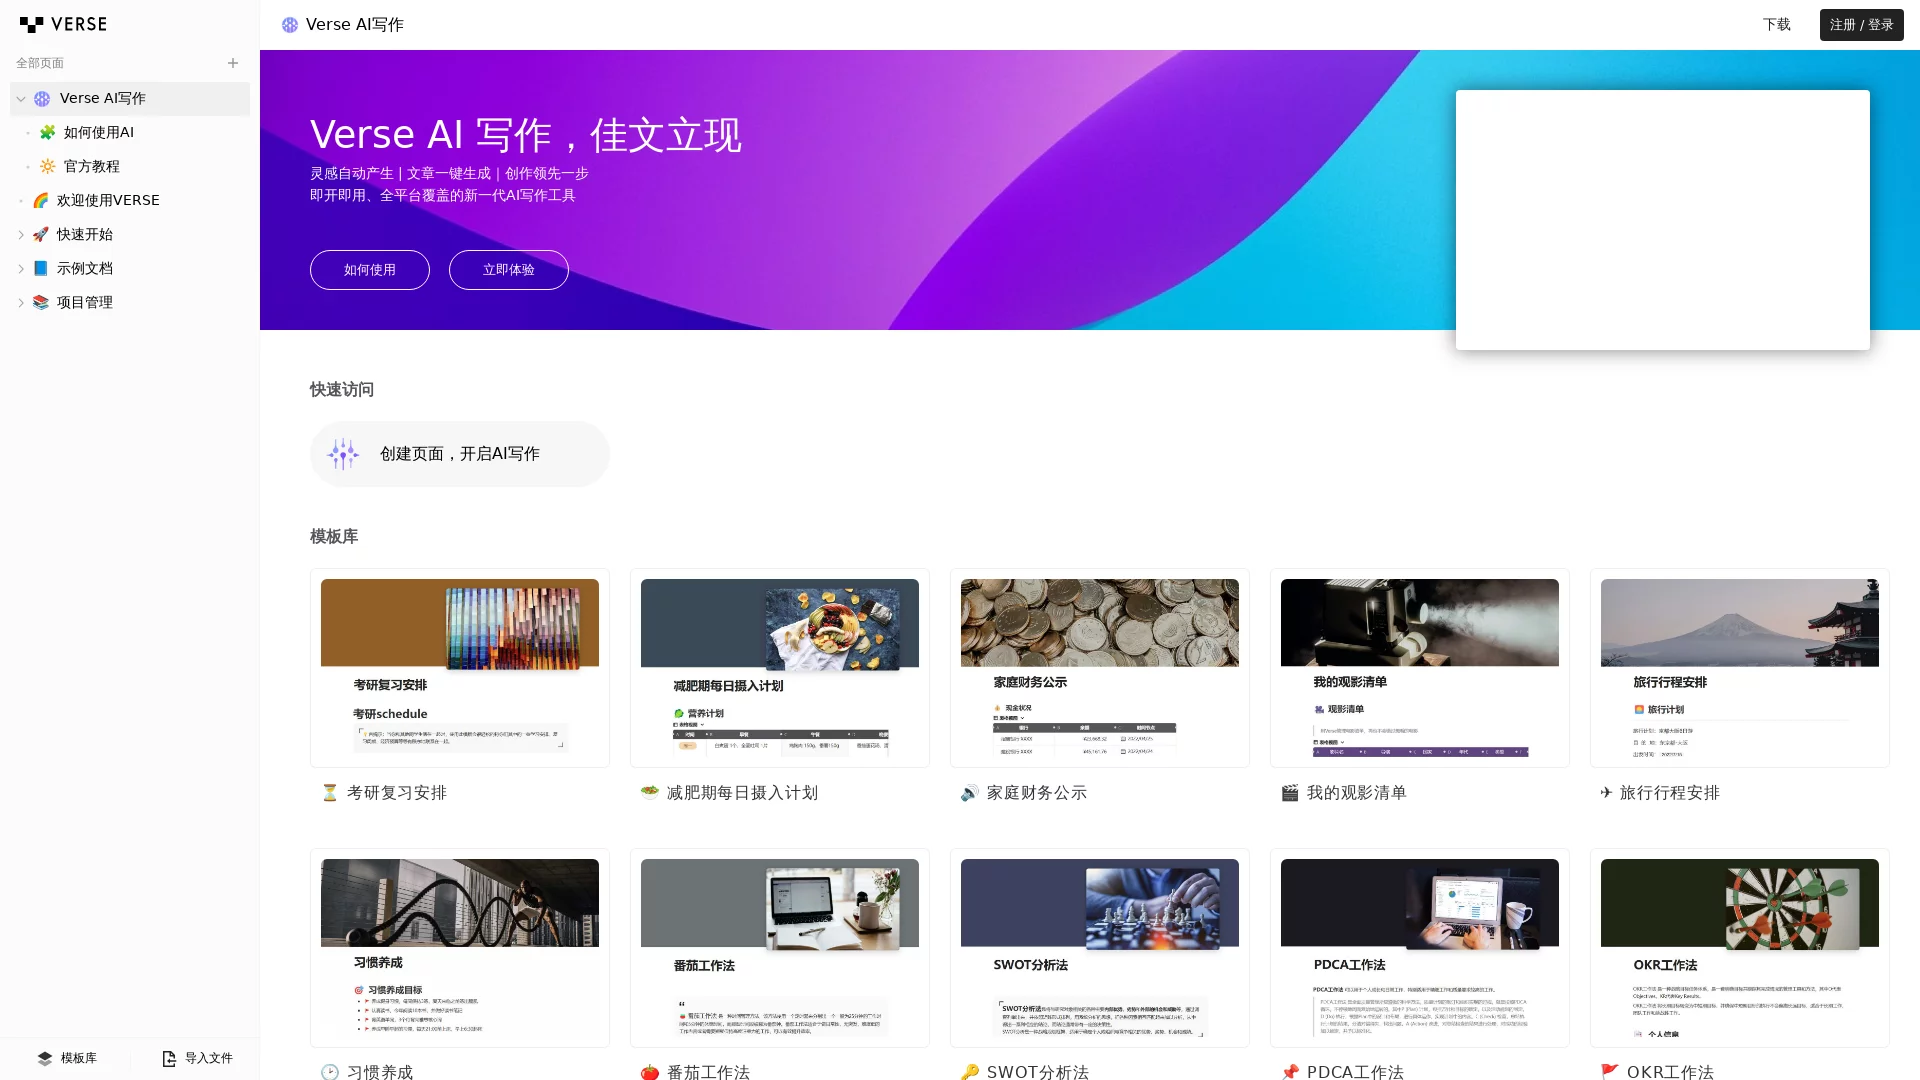Open the 家庭财务公示 template thumbnail

1100,668
